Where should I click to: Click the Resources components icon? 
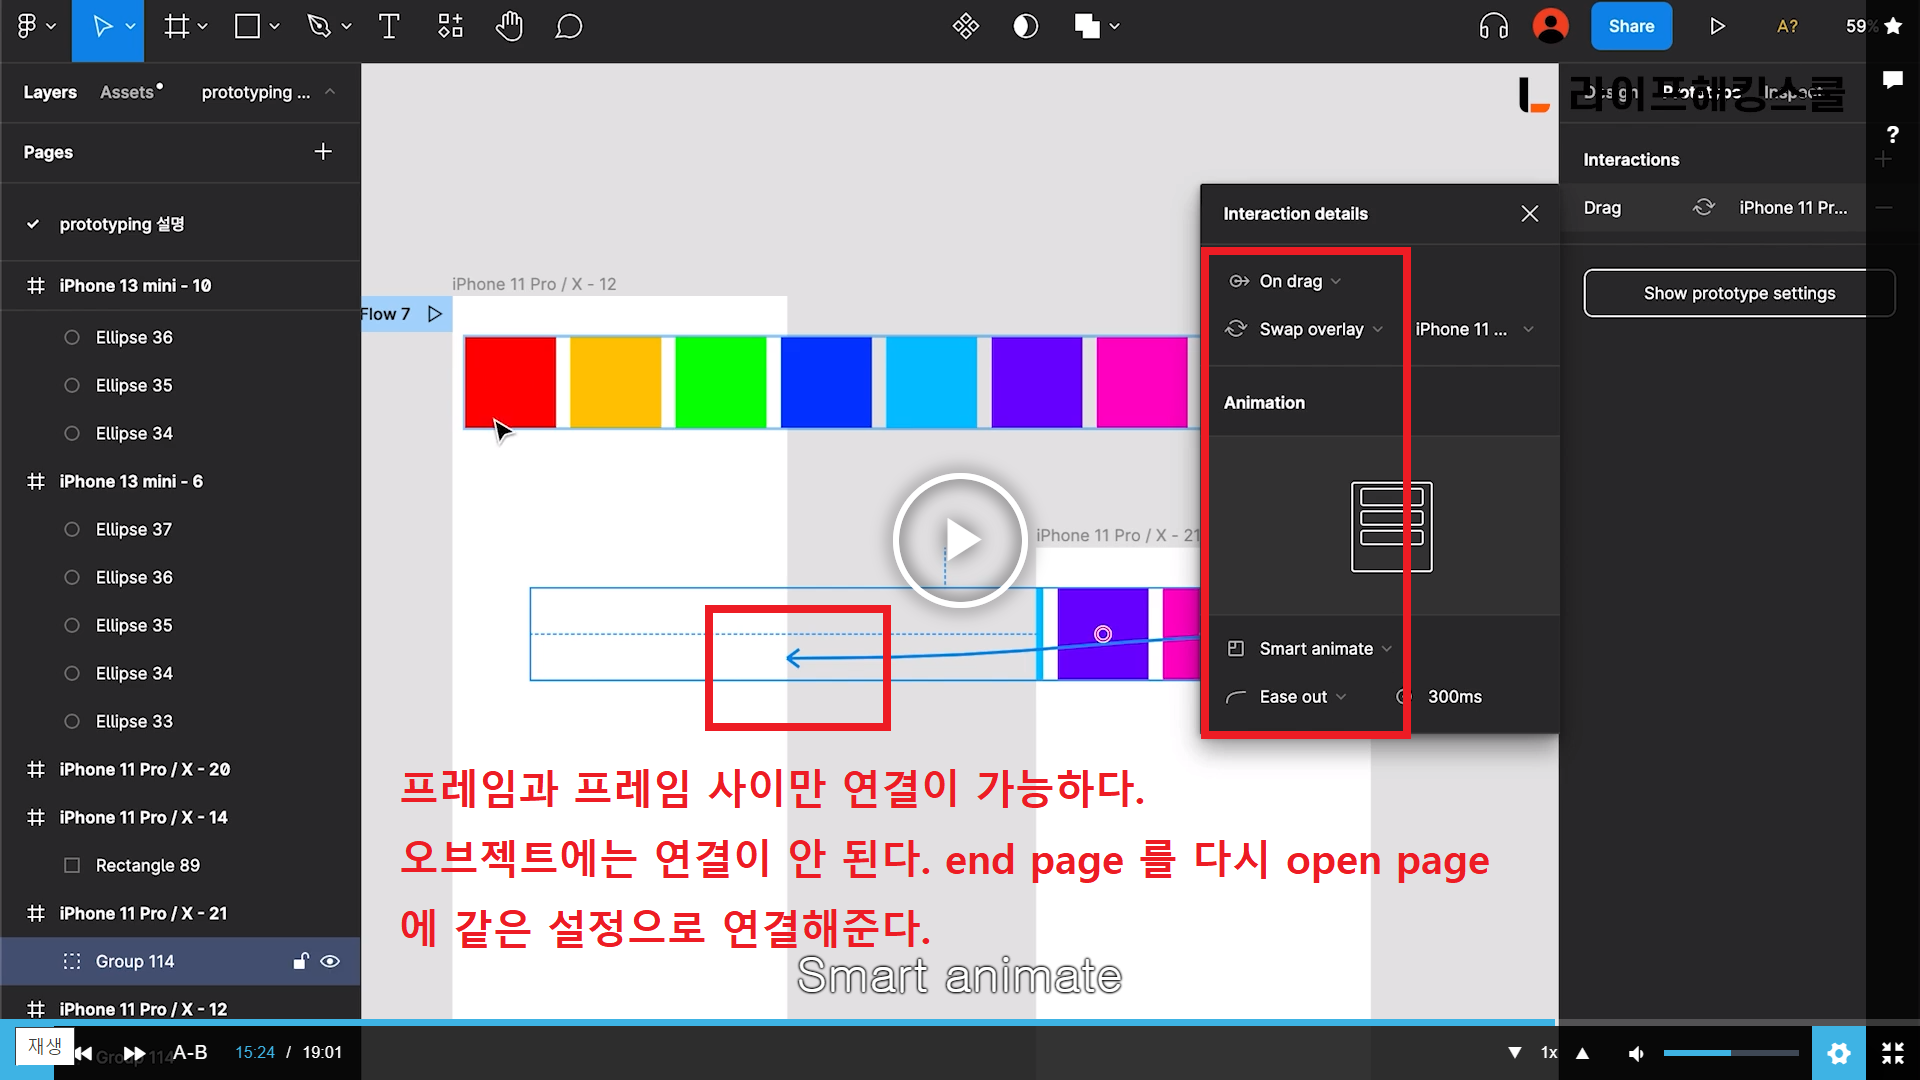pyautogui.click(x=450, y=27)
